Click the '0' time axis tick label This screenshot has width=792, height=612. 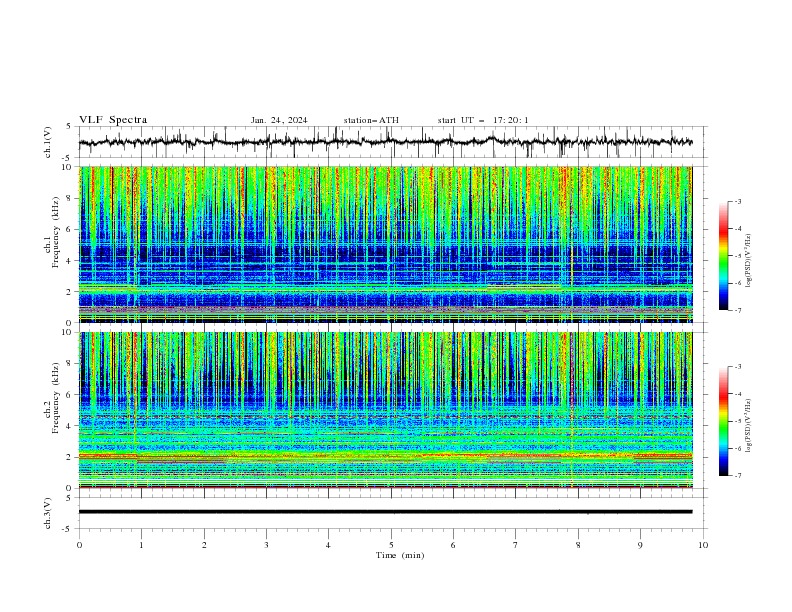pyautogui.click(x=79, y=545)
